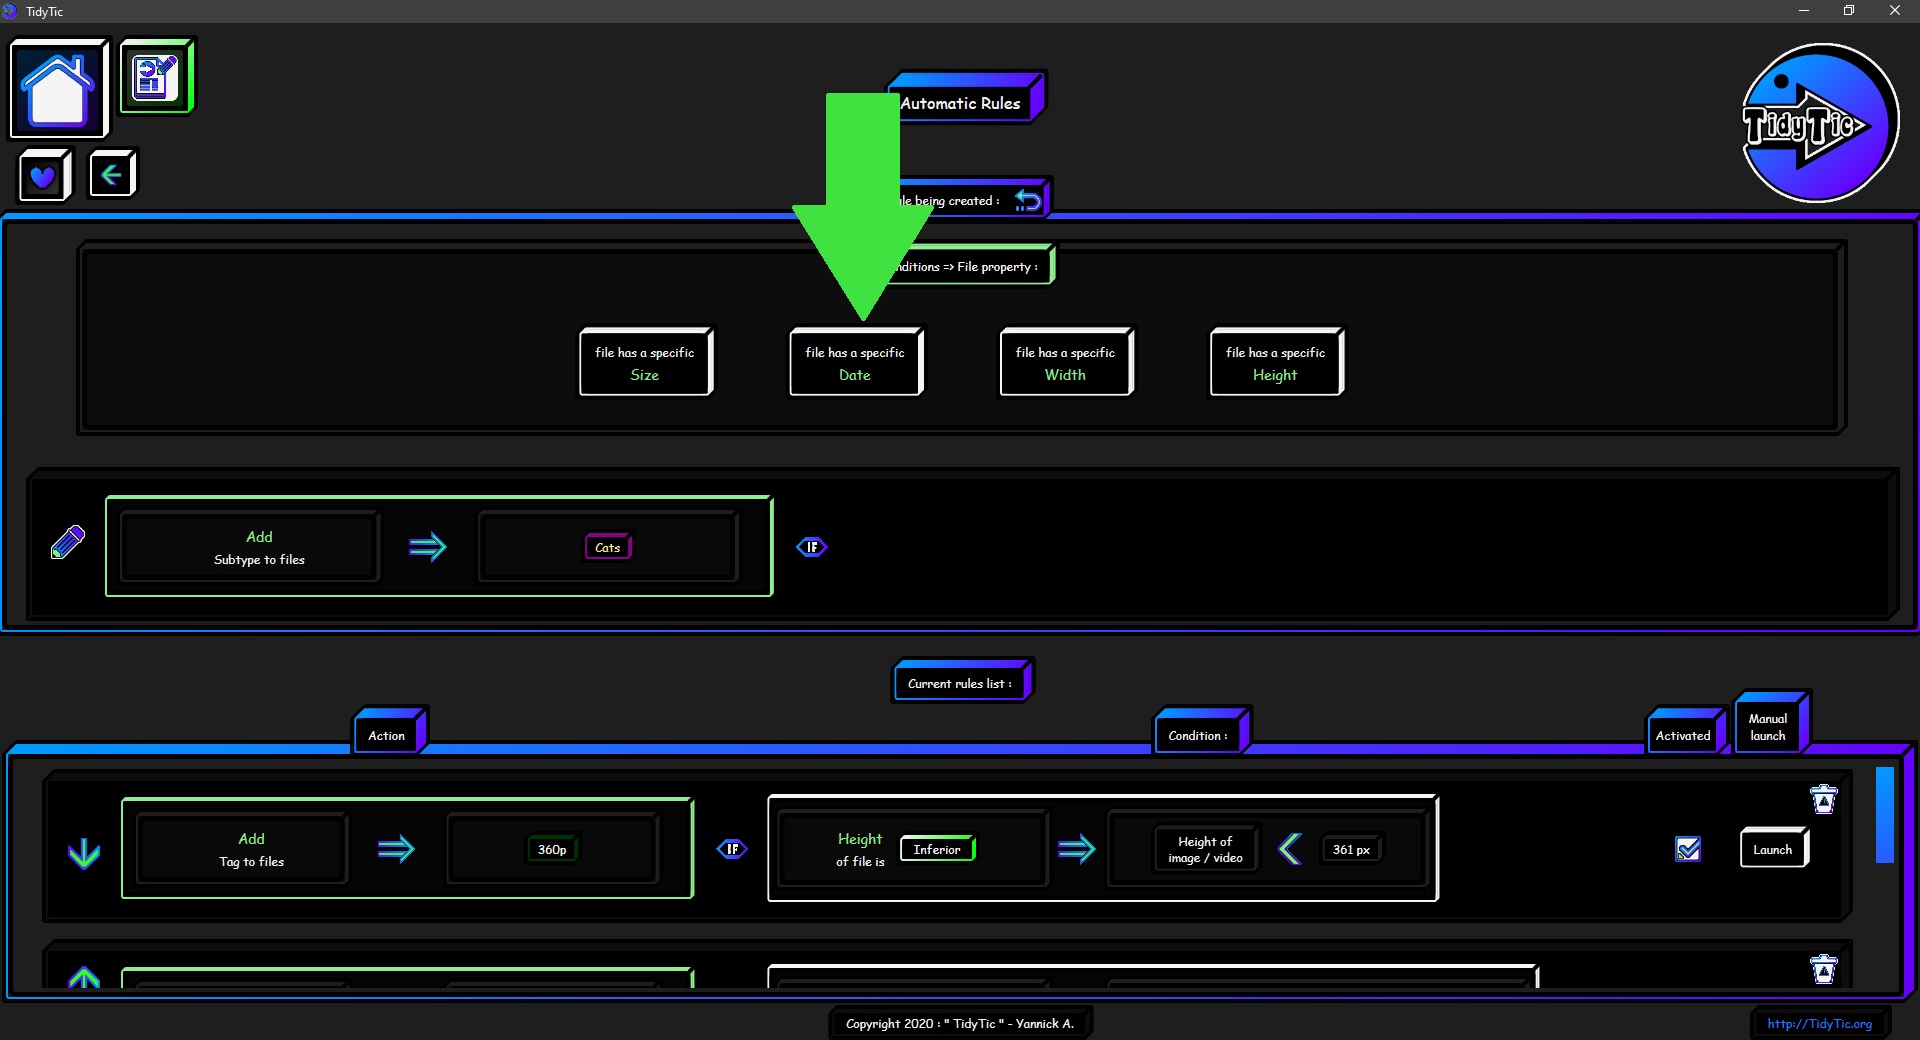Screen dimensions: 1920x1040
Task: Click the blue rules list scrollbar
Action: 1884,815
